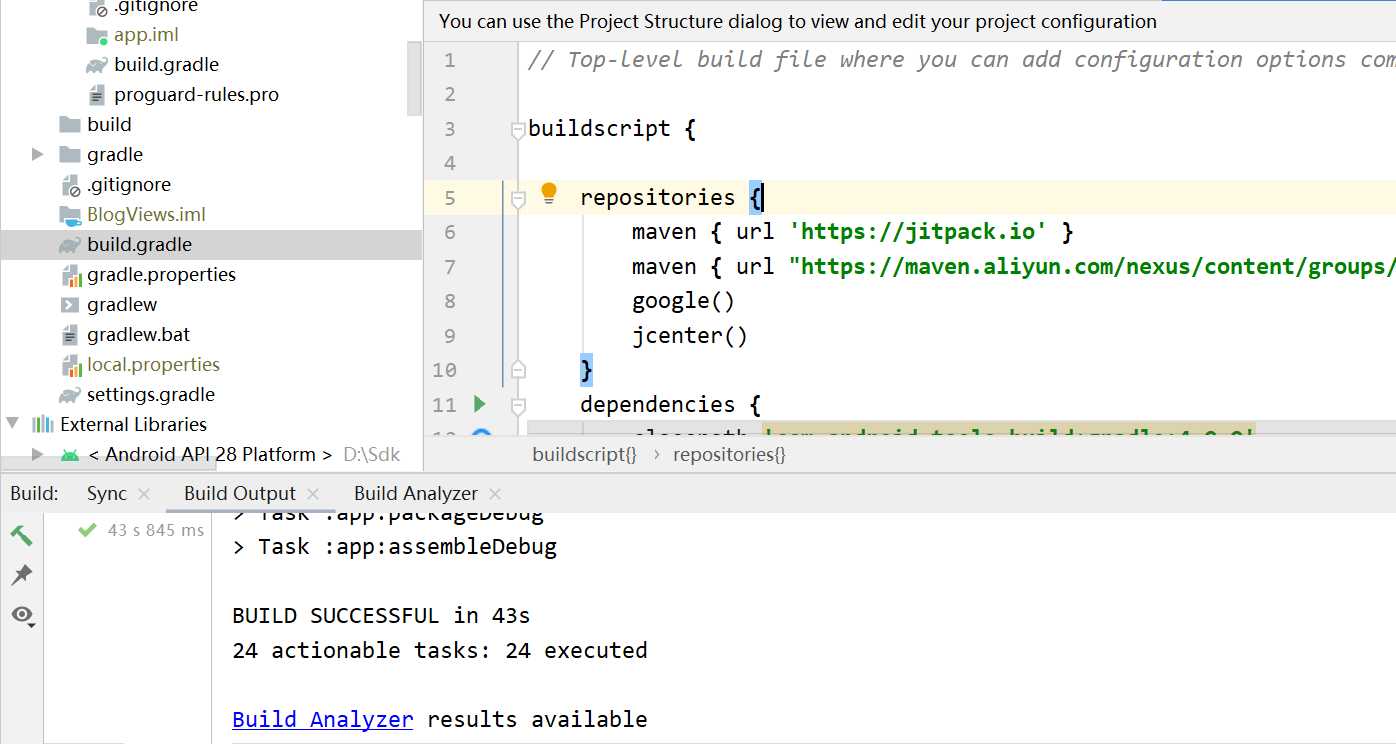Viewport: 1396px width, 744px height.
Task: Click line number 7 in the editor gutter
Action: 450,266
